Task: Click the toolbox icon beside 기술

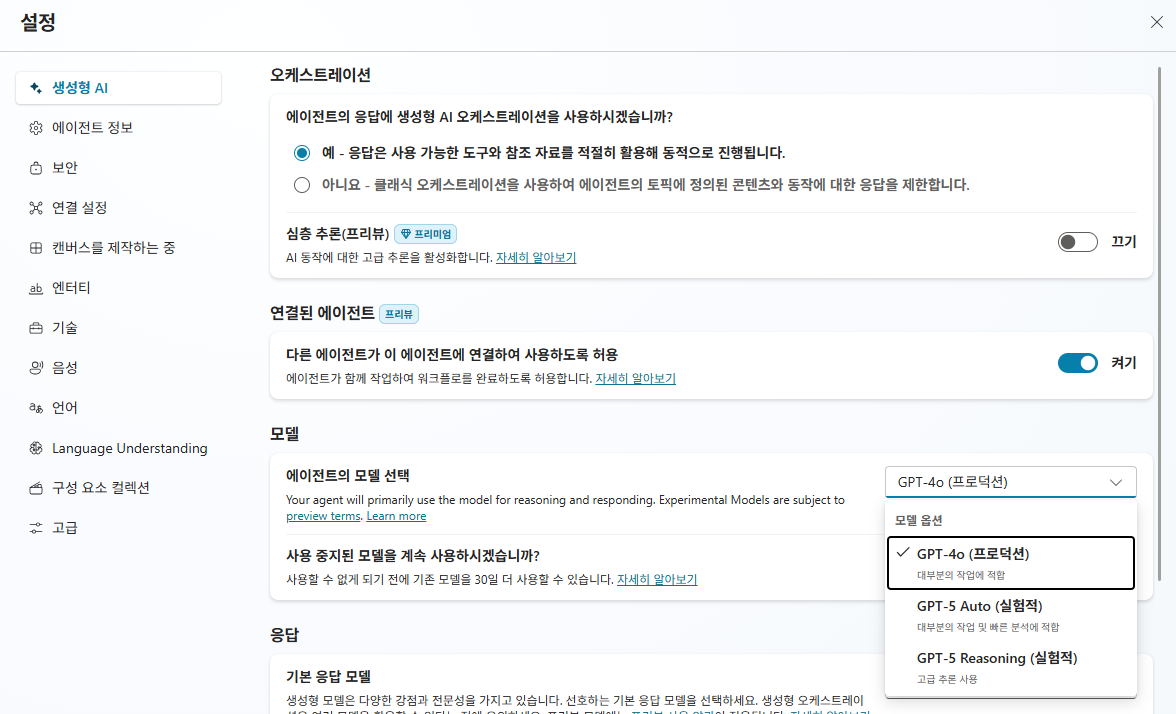Action: tap(35, 328)
